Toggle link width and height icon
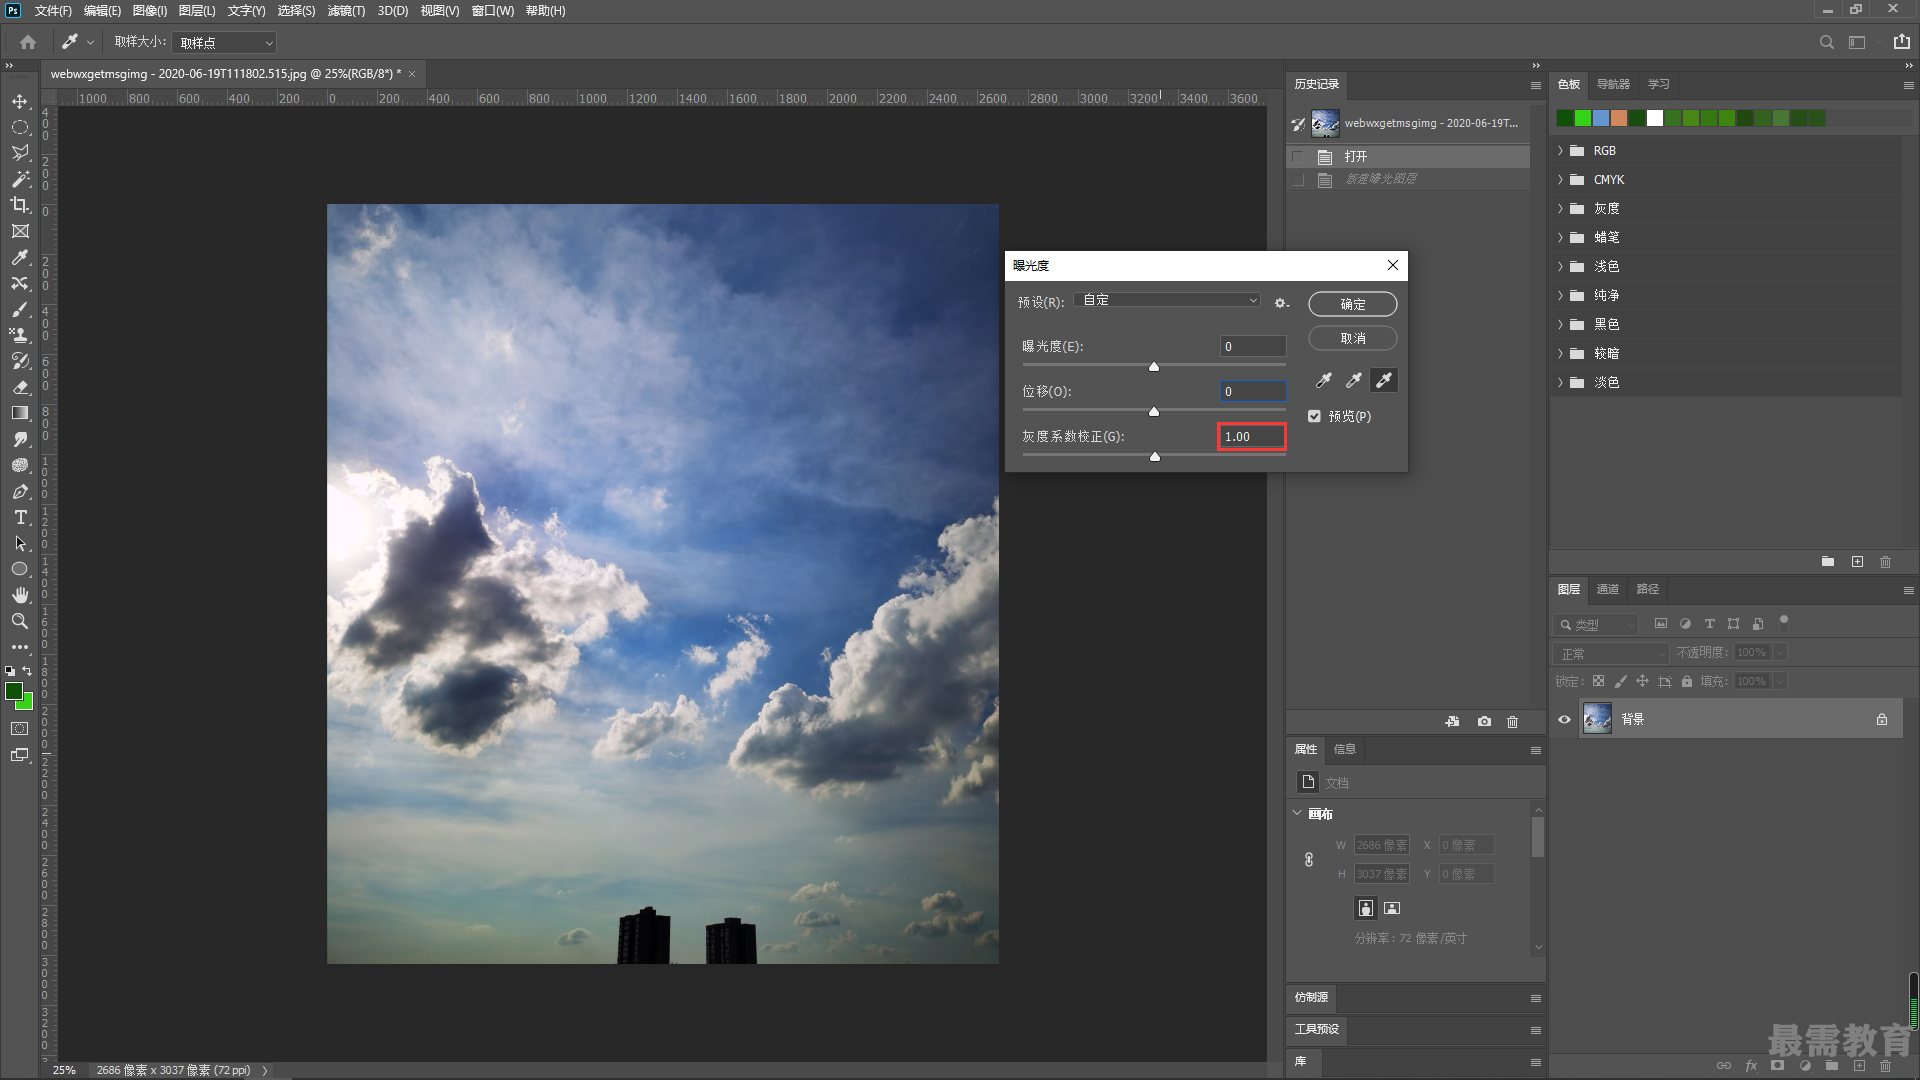This screenshot has width=1920, height=1080. tap(1309, 859)
